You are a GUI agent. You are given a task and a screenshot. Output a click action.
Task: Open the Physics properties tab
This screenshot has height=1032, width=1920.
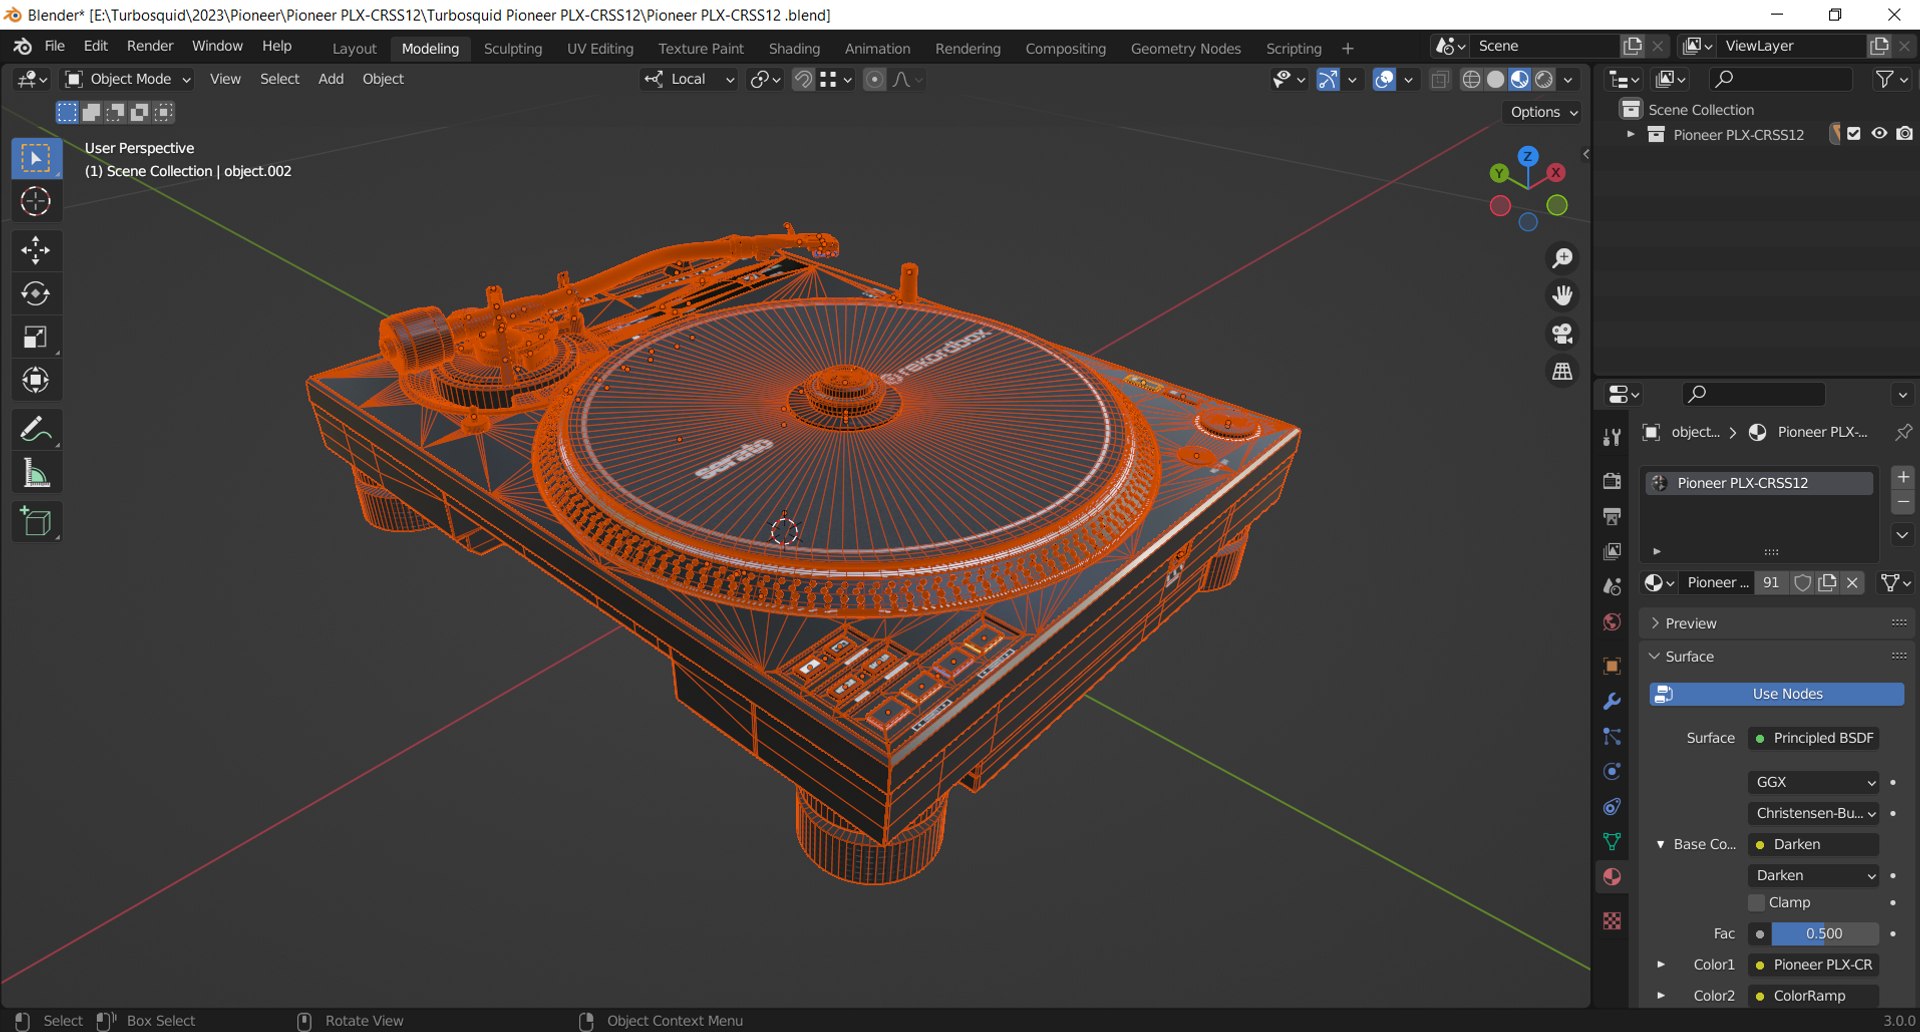1612,771
